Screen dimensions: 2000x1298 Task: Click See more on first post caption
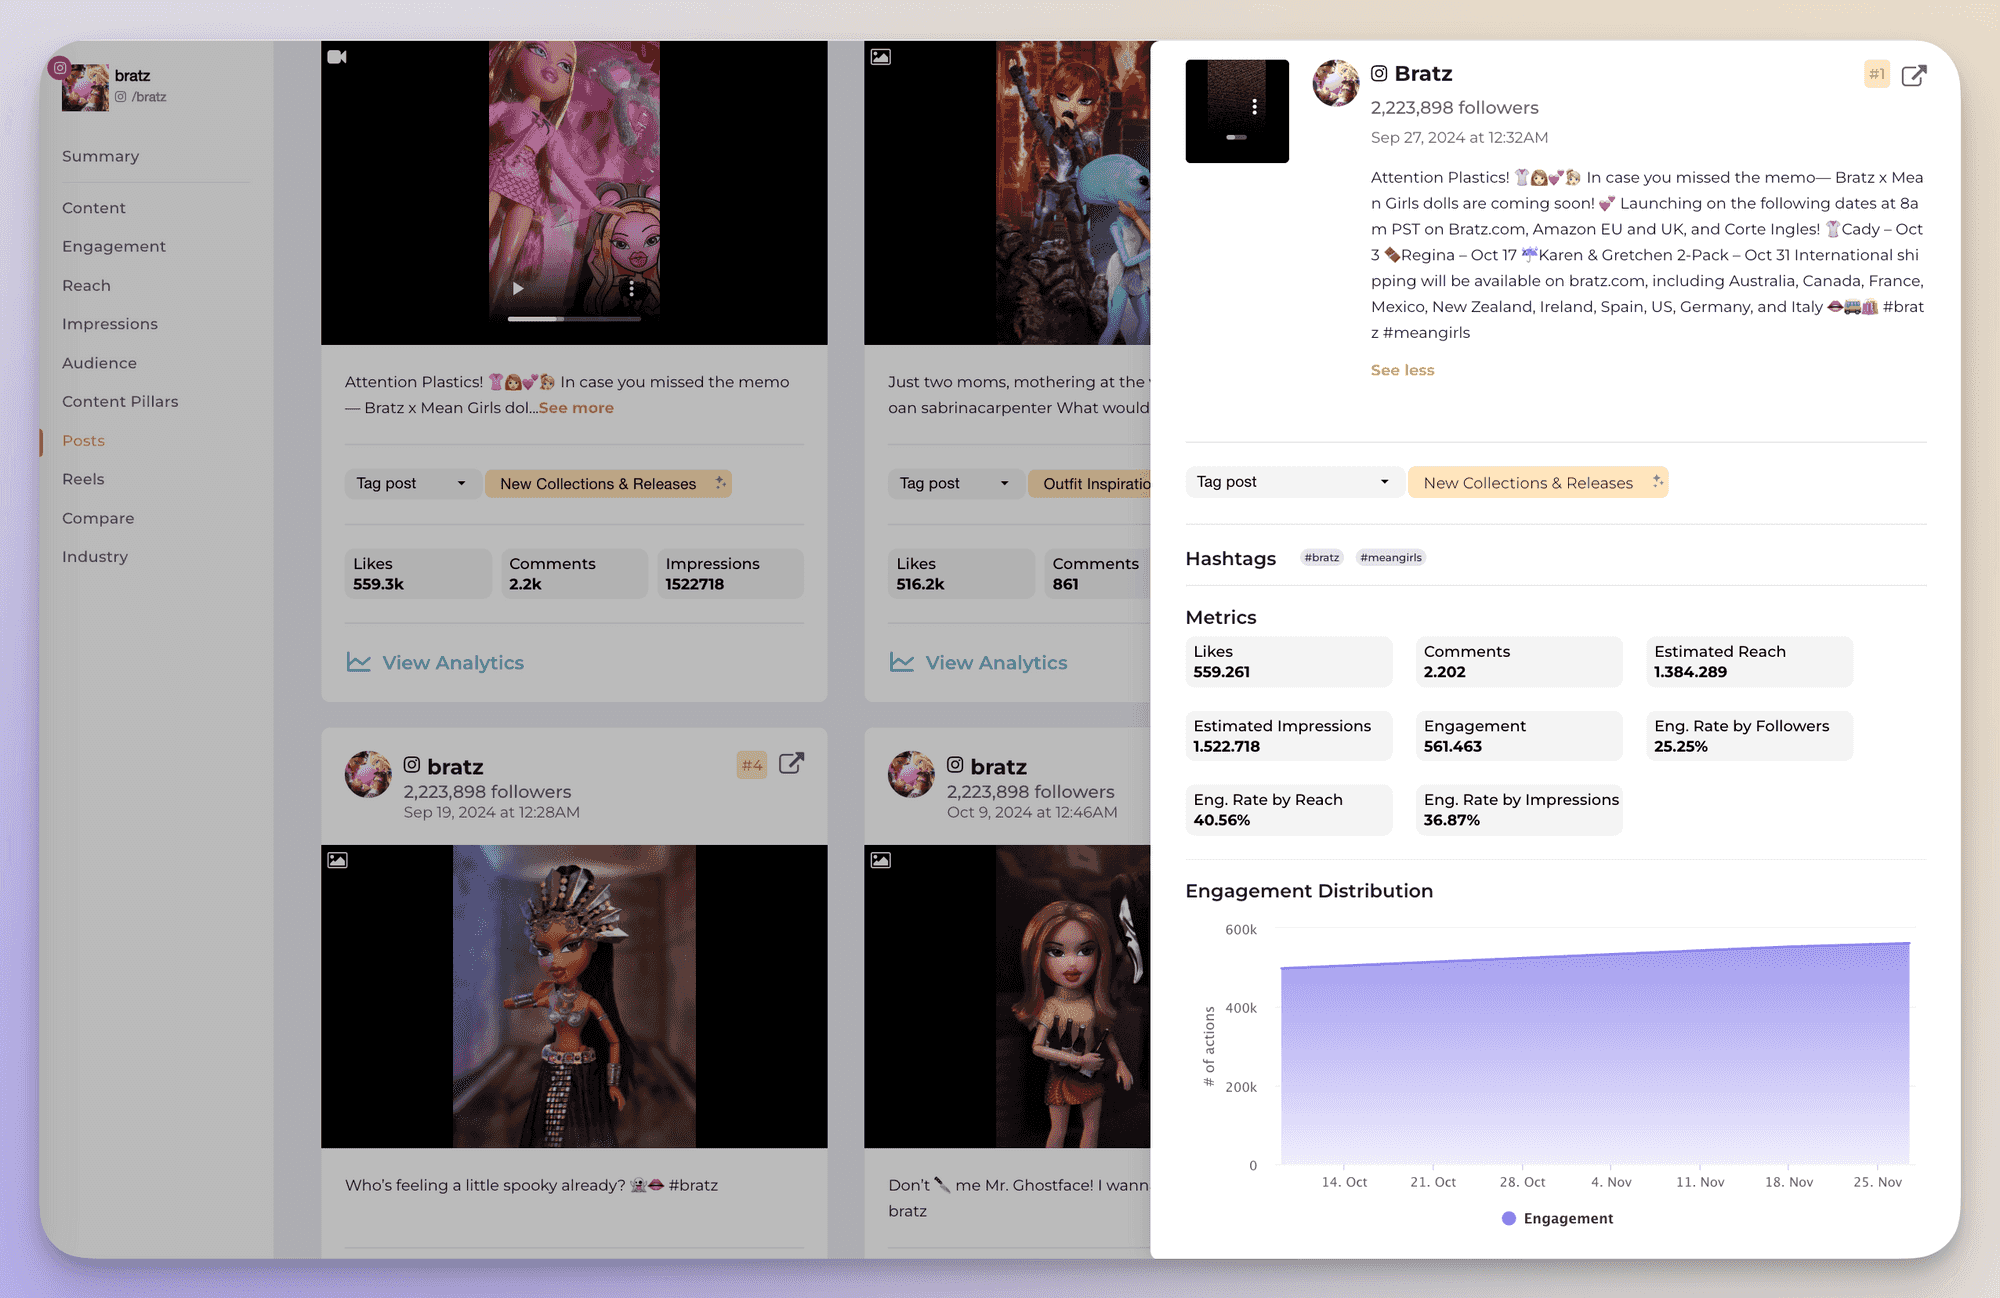[576, 408]
